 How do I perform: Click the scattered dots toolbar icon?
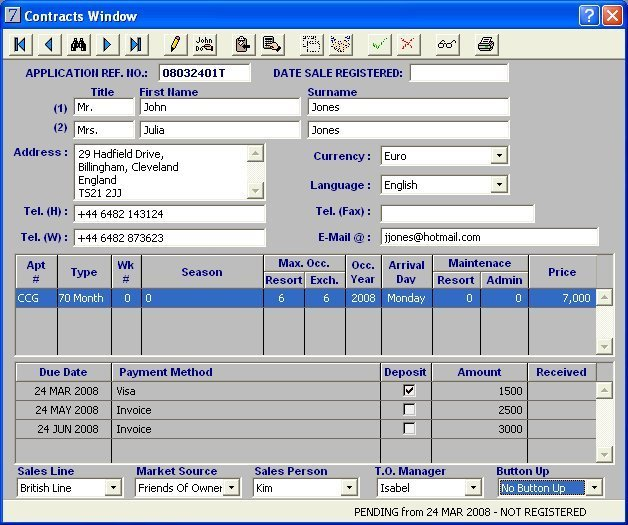point(340,44)
